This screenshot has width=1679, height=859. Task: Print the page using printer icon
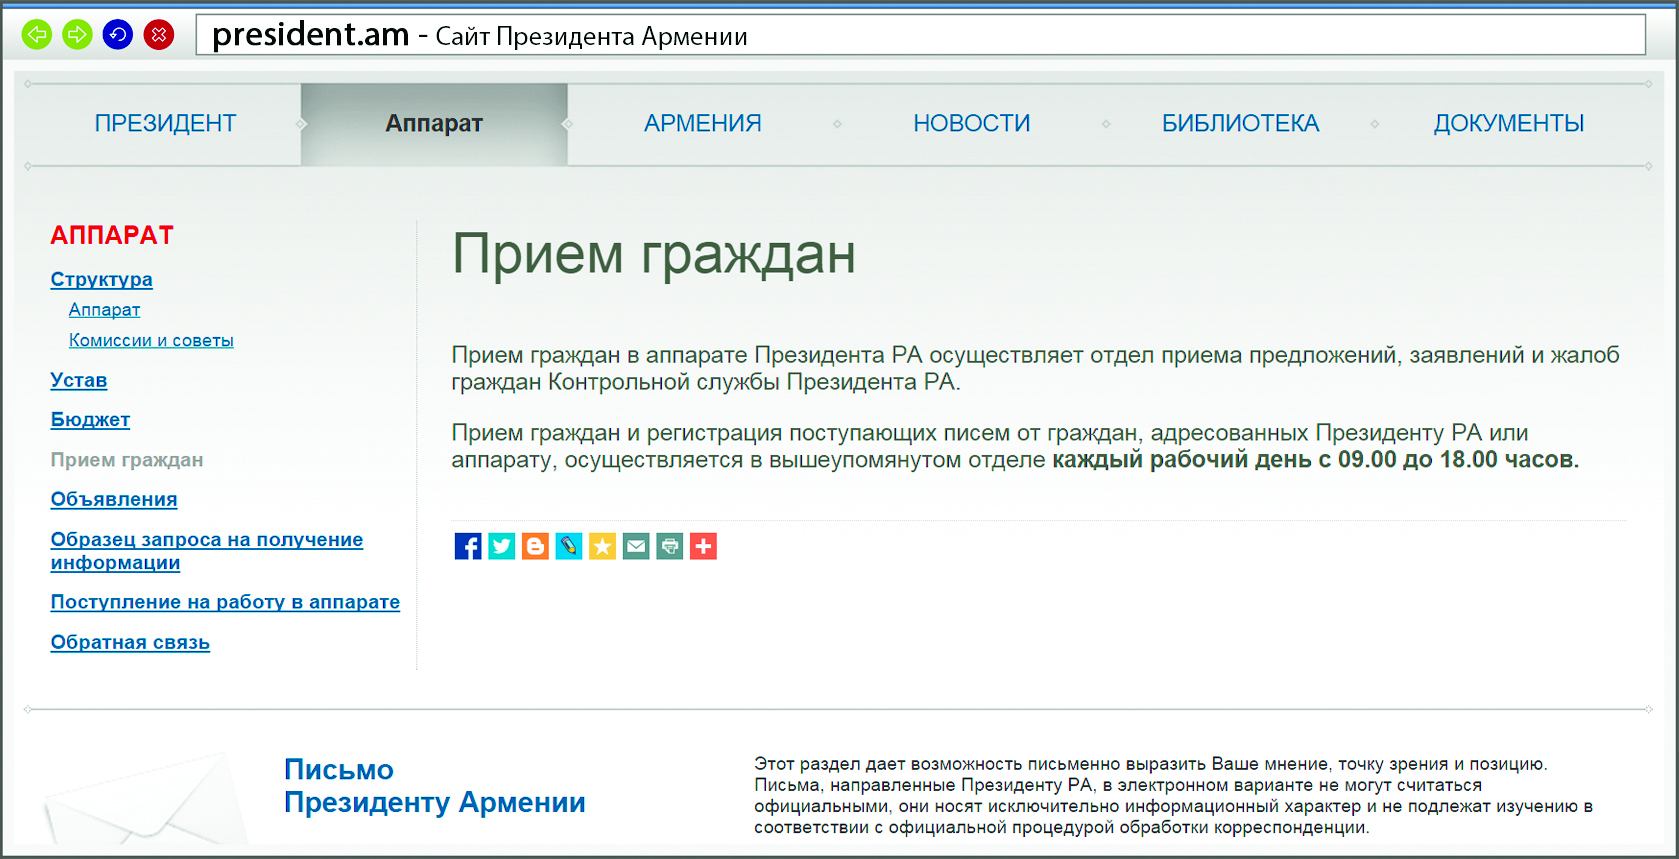click(670, 546)
